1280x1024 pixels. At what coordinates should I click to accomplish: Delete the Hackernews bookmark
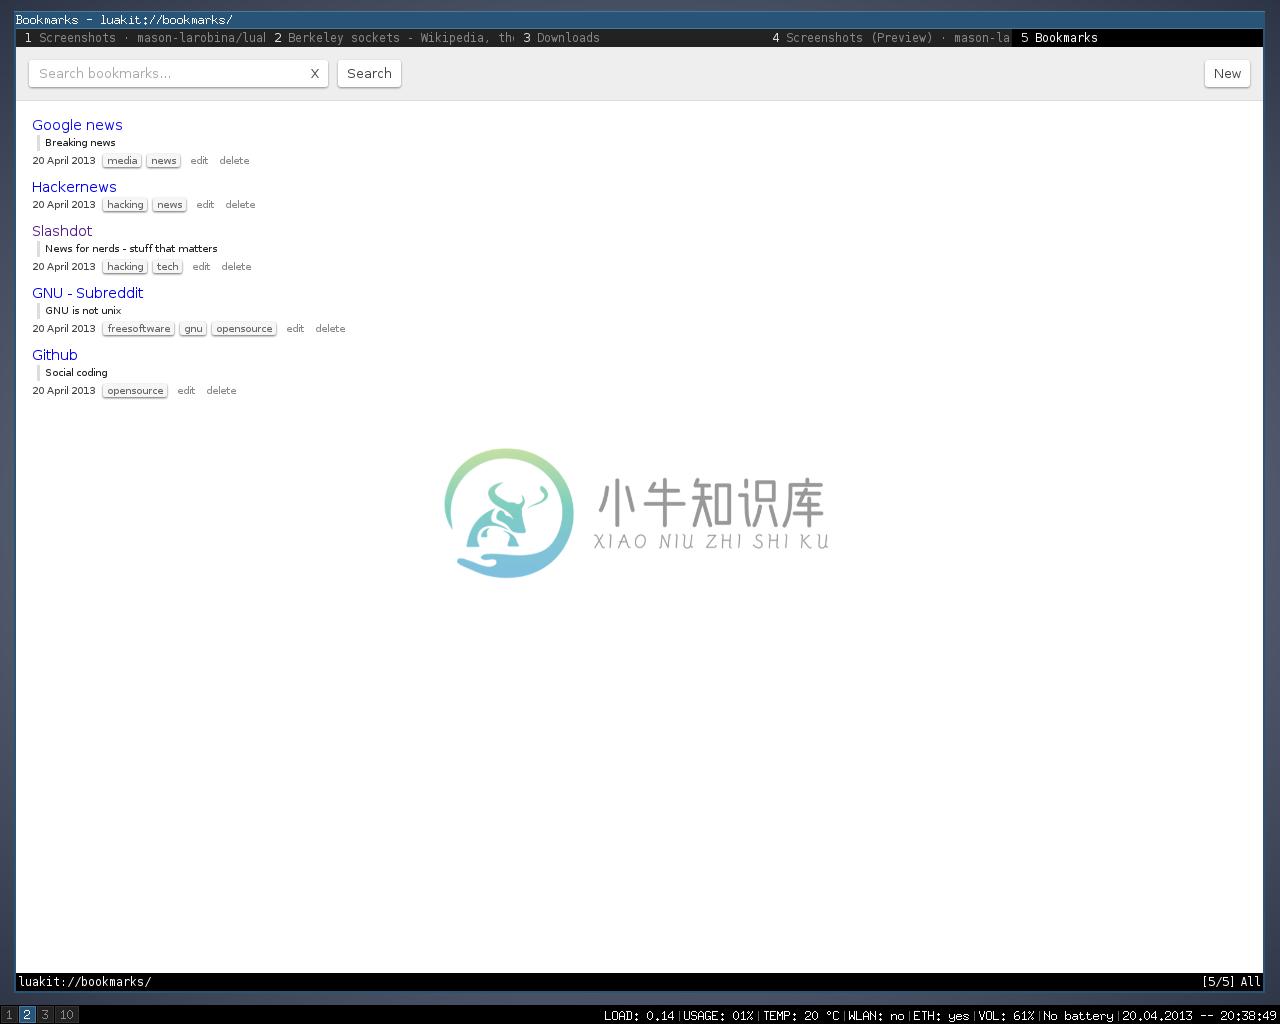click(x=240, y=205)
